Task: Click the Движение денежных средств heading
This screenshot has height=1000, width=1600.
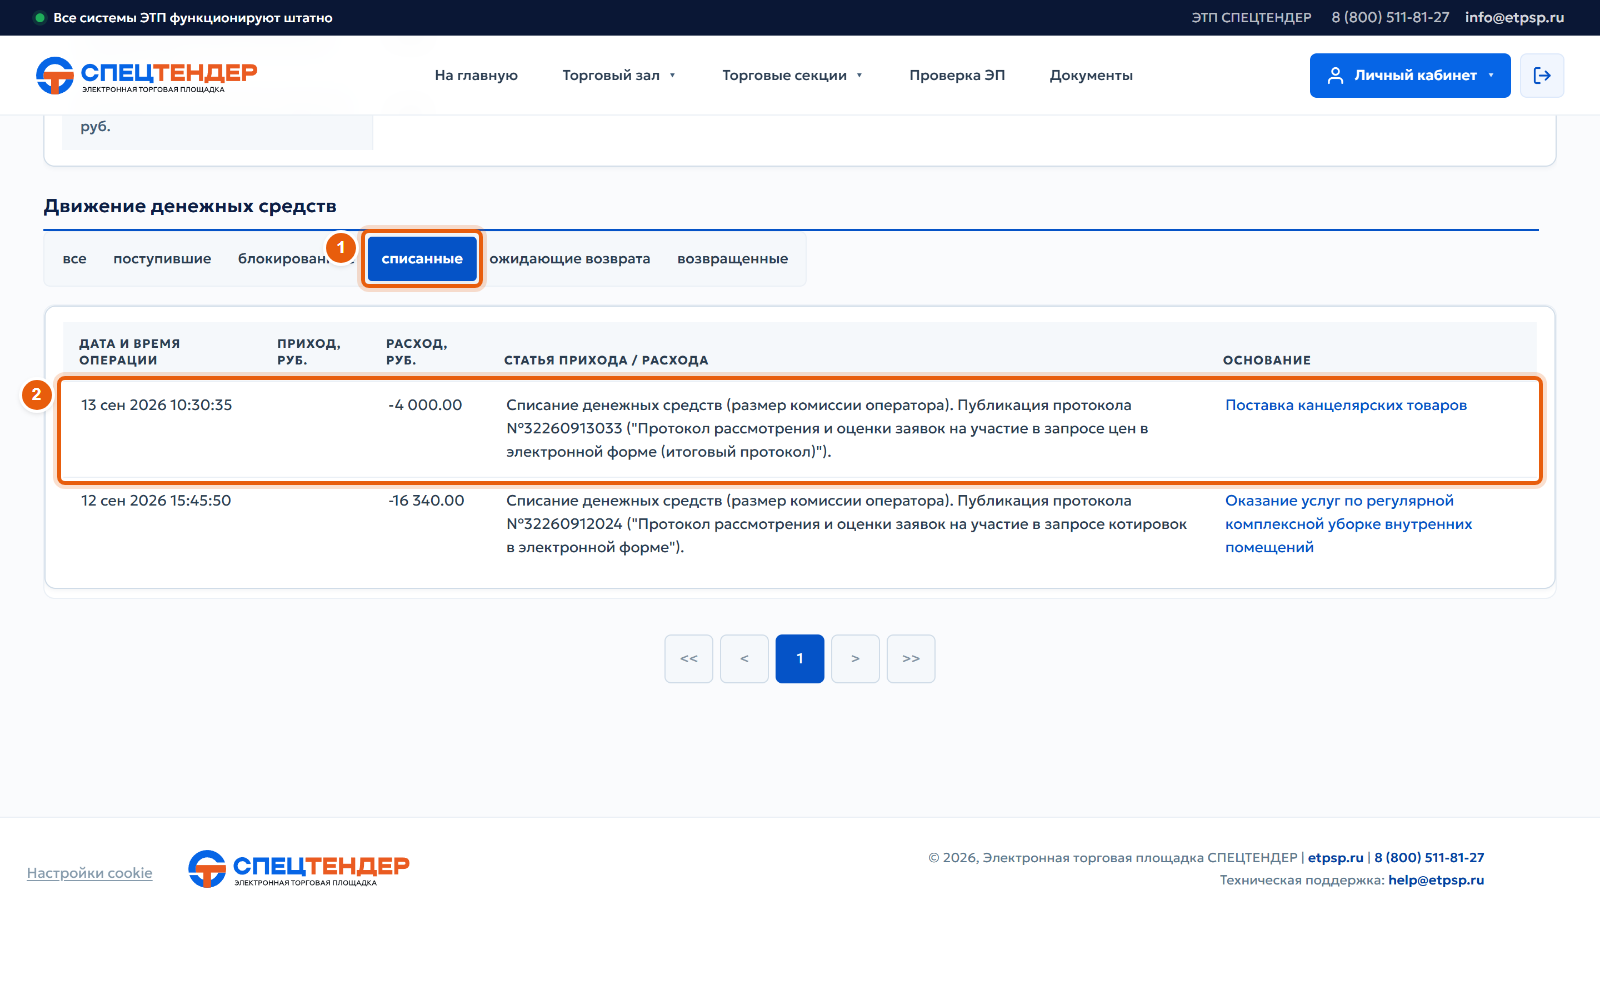Action: (190, 206)
